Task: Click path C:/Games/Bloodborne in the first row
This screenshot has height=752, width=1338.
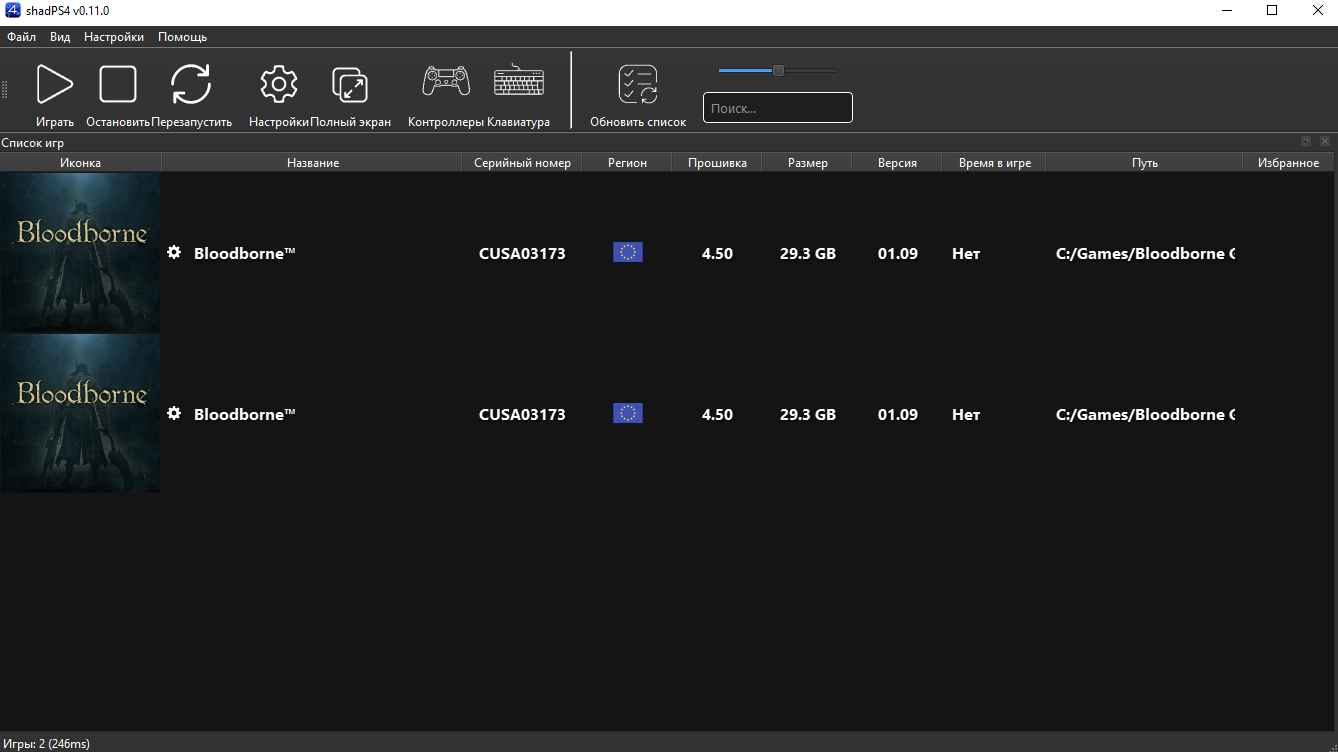Action: point(1145,253)
